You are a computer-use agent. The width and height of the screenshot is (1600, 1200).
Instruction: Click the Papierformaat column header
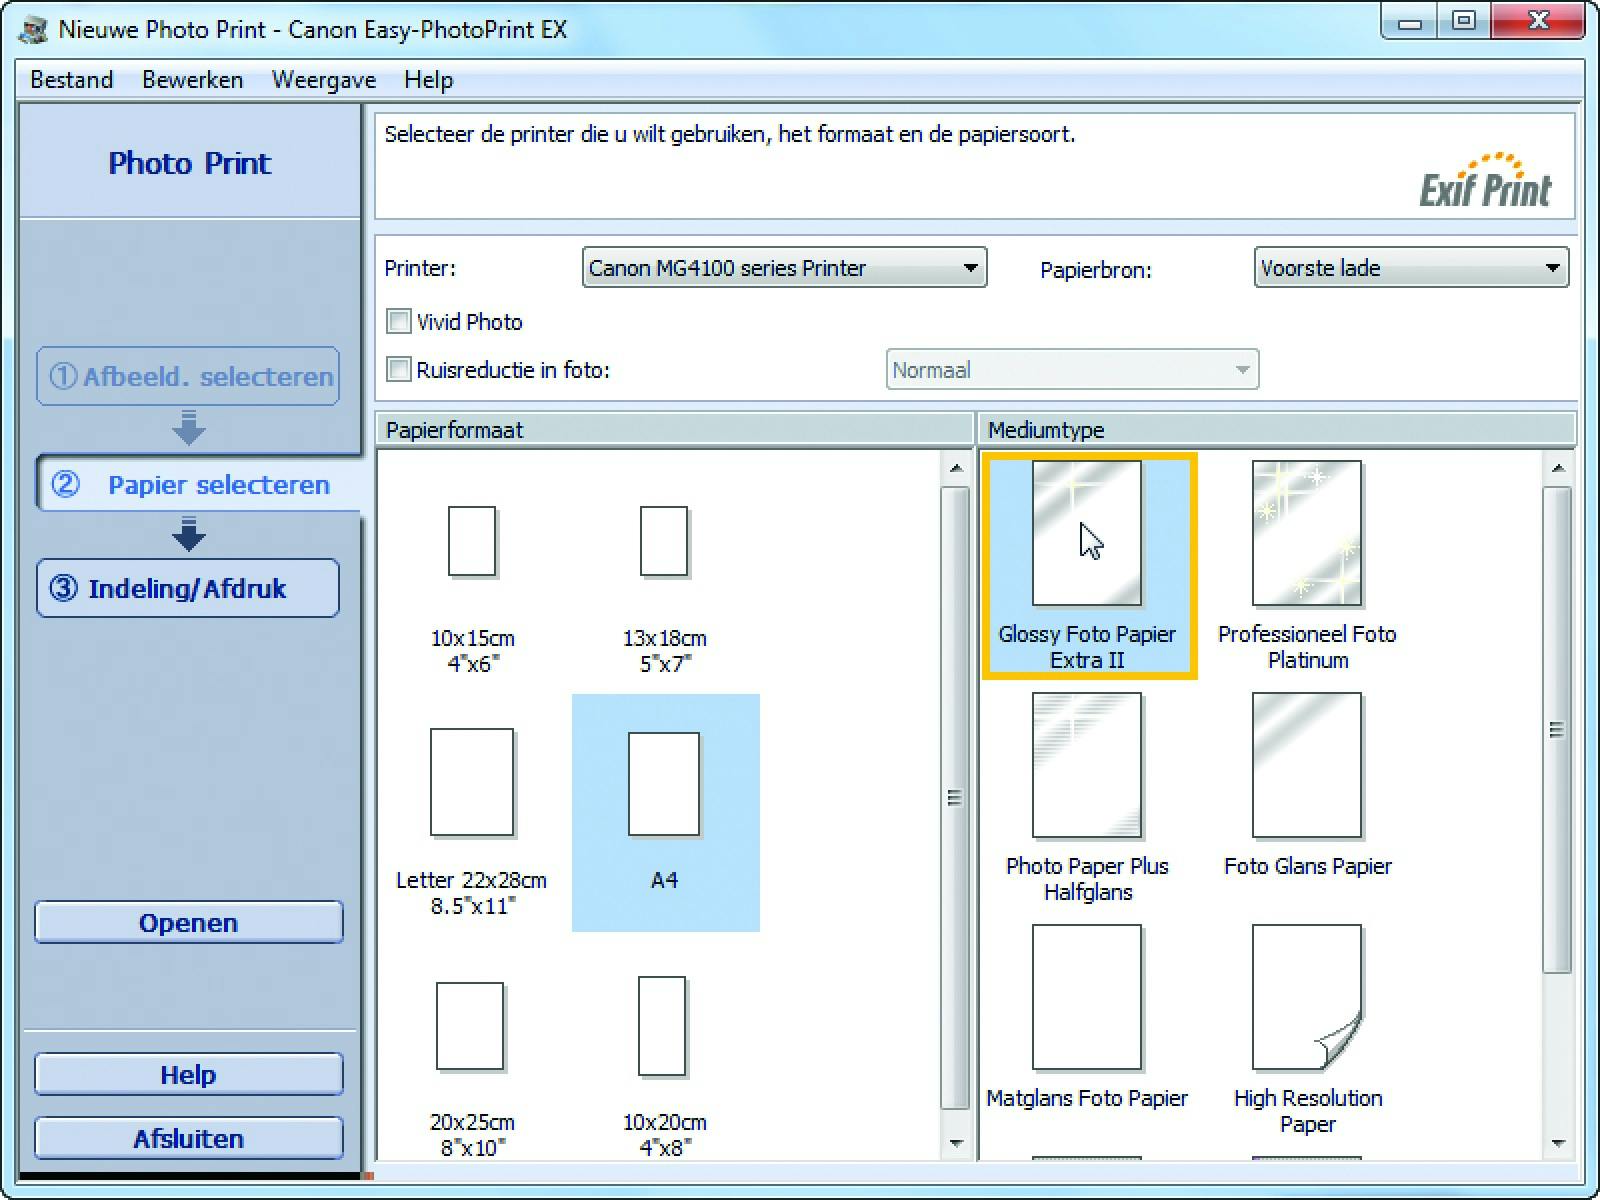click(675, 430)
